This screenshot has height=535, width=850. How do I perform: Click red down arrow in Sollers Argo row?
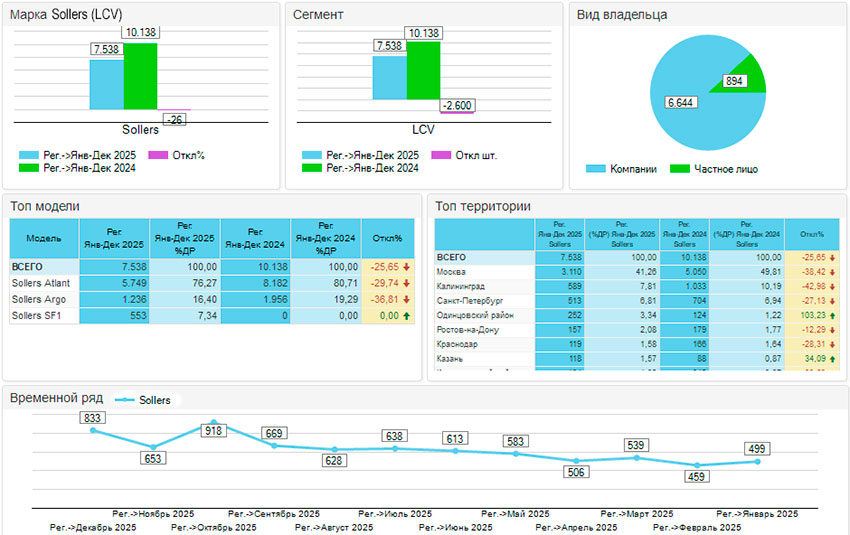tap(408, 299)
